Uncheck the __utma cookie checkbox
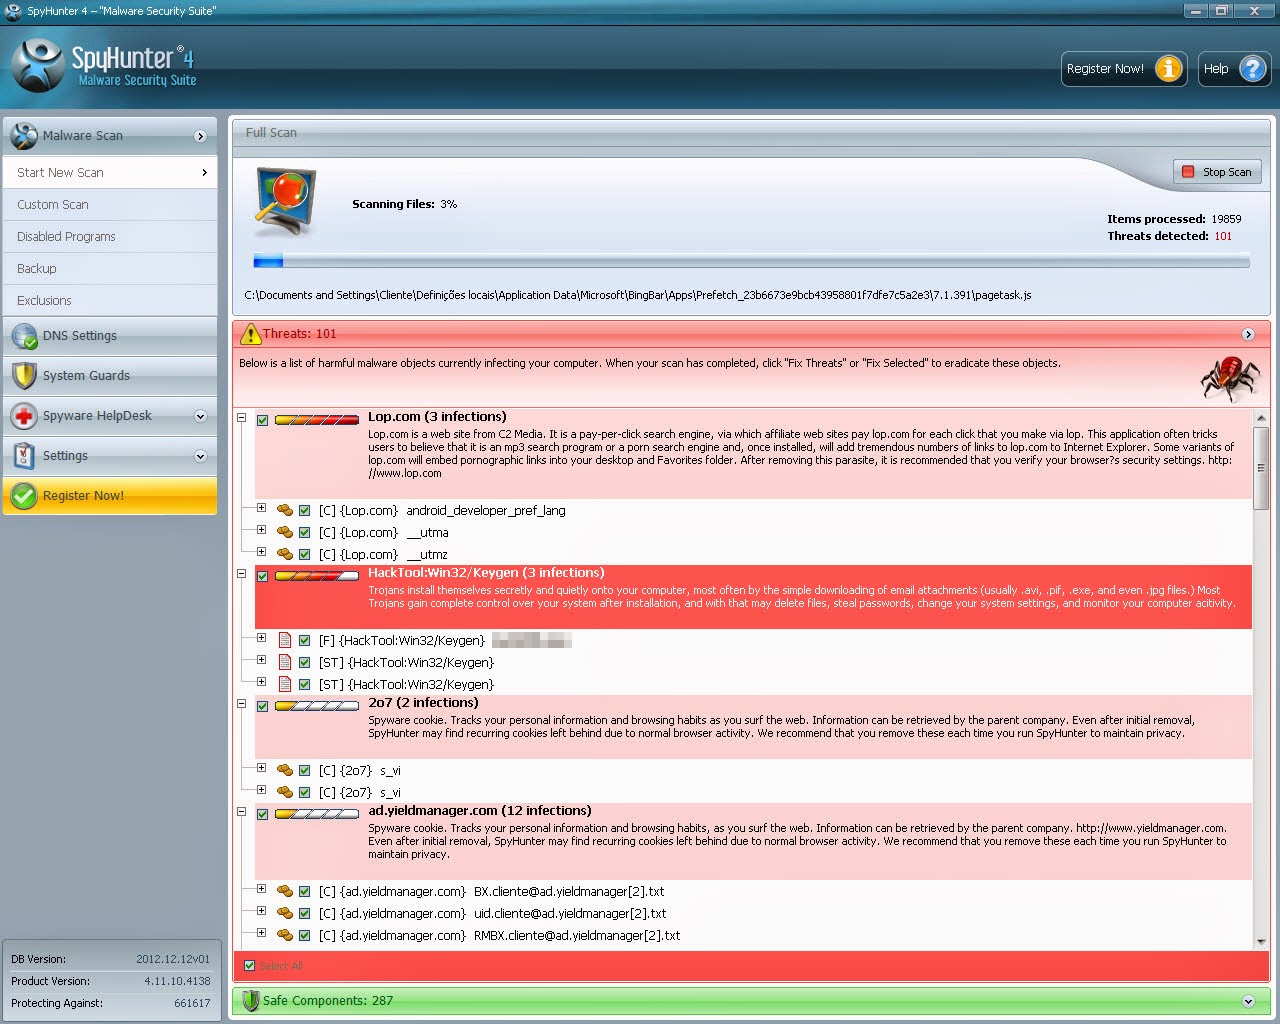Viewport: 1280px width, 1024px height. [x=305, y=532]
